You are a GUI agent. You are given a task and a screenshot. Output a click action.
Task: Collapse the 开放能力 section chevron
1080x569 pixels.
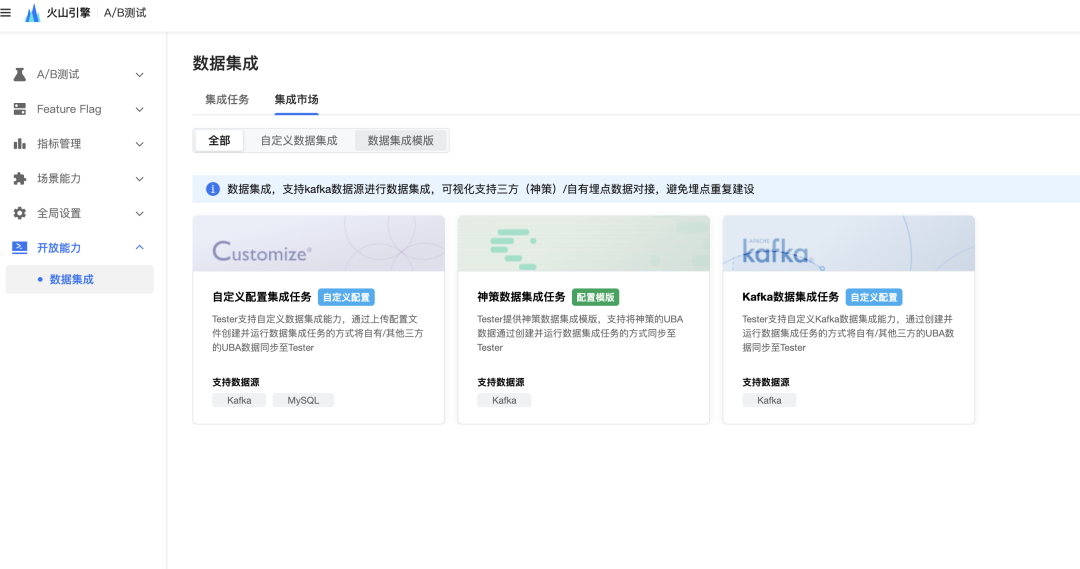(x=140, y=247)
